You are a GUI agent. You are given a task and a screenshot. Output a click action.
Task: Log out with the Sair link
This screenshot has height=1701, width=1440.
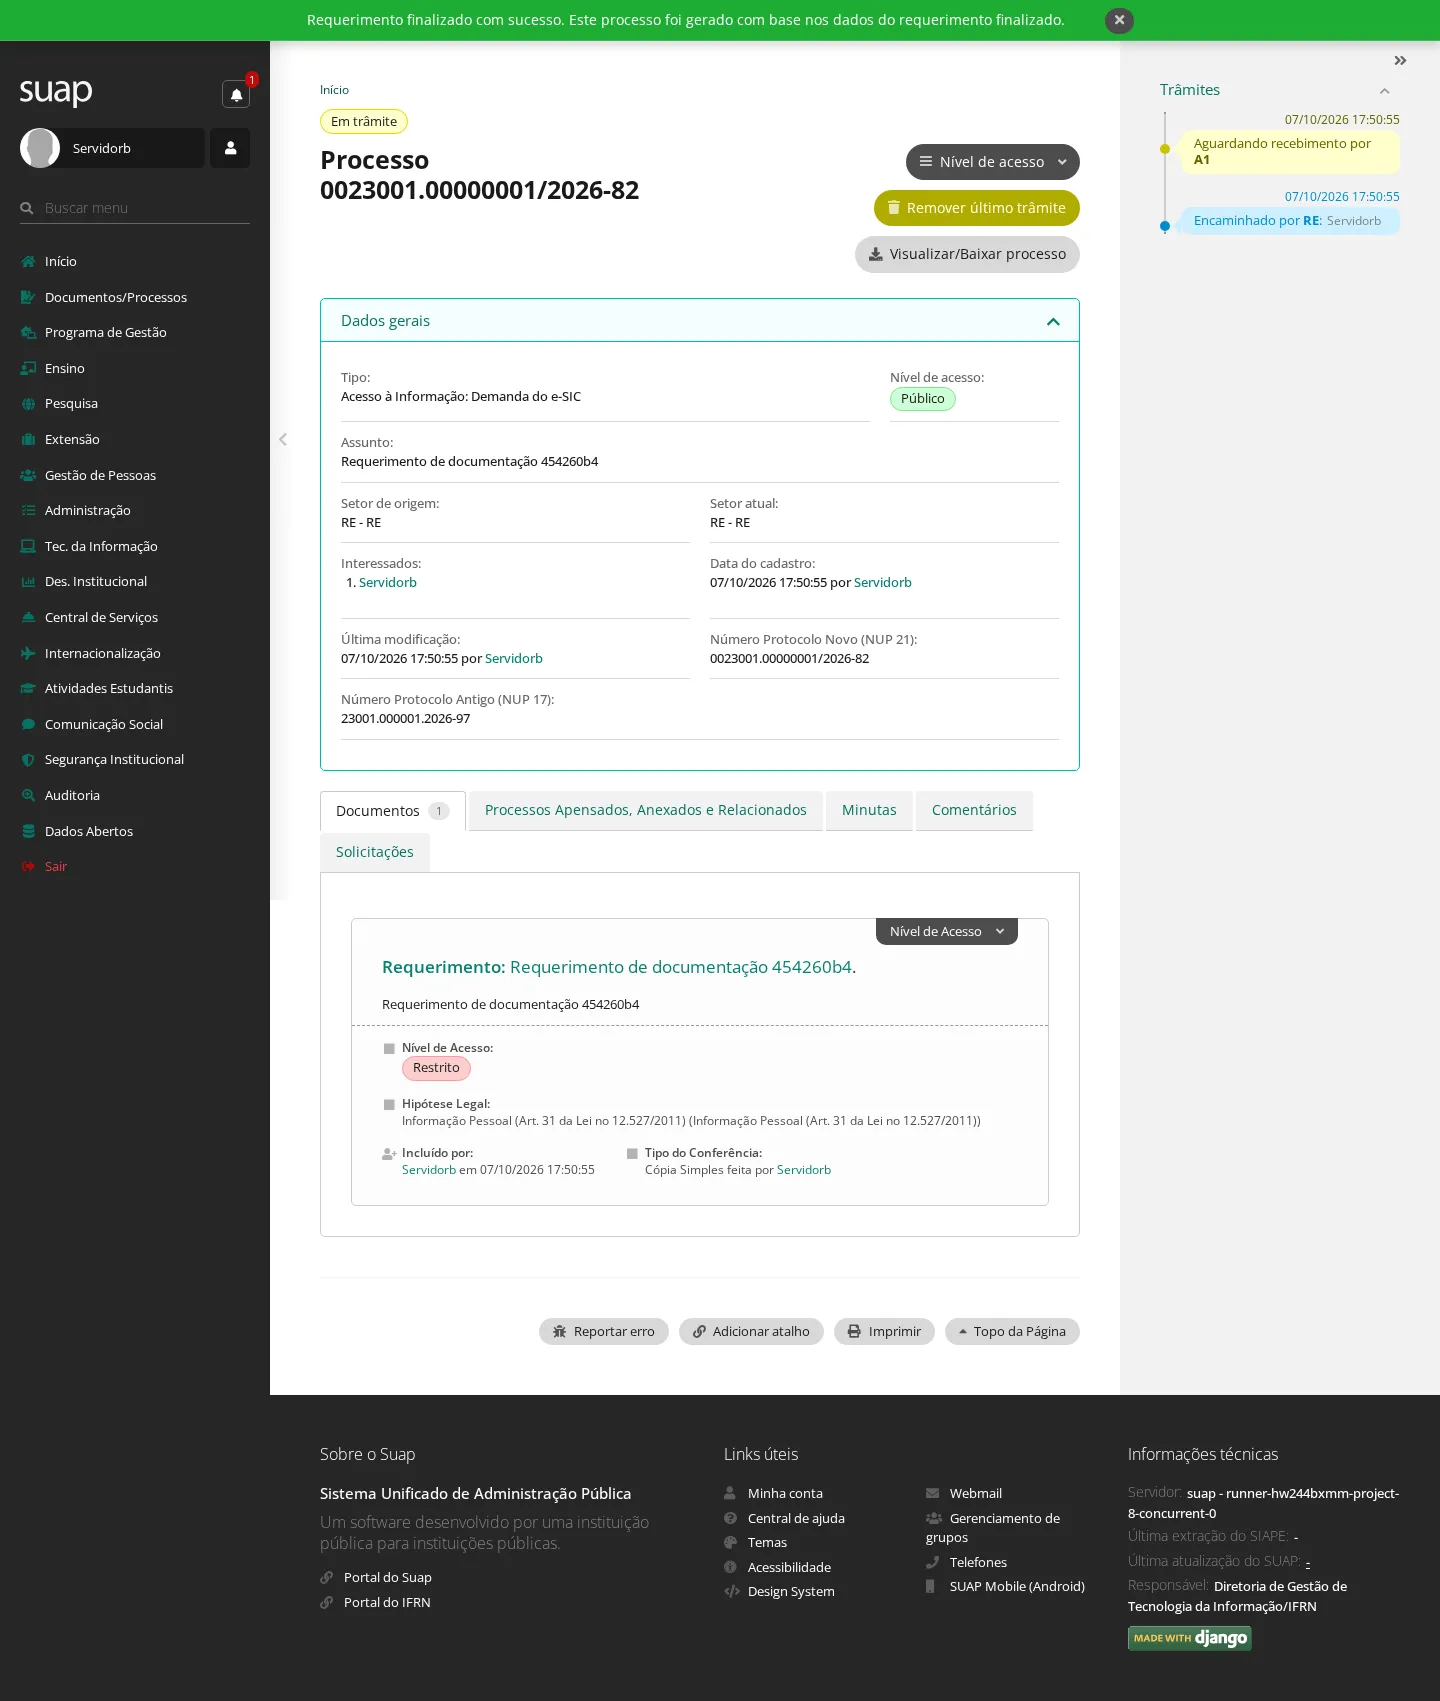click(x=56, y=866)
